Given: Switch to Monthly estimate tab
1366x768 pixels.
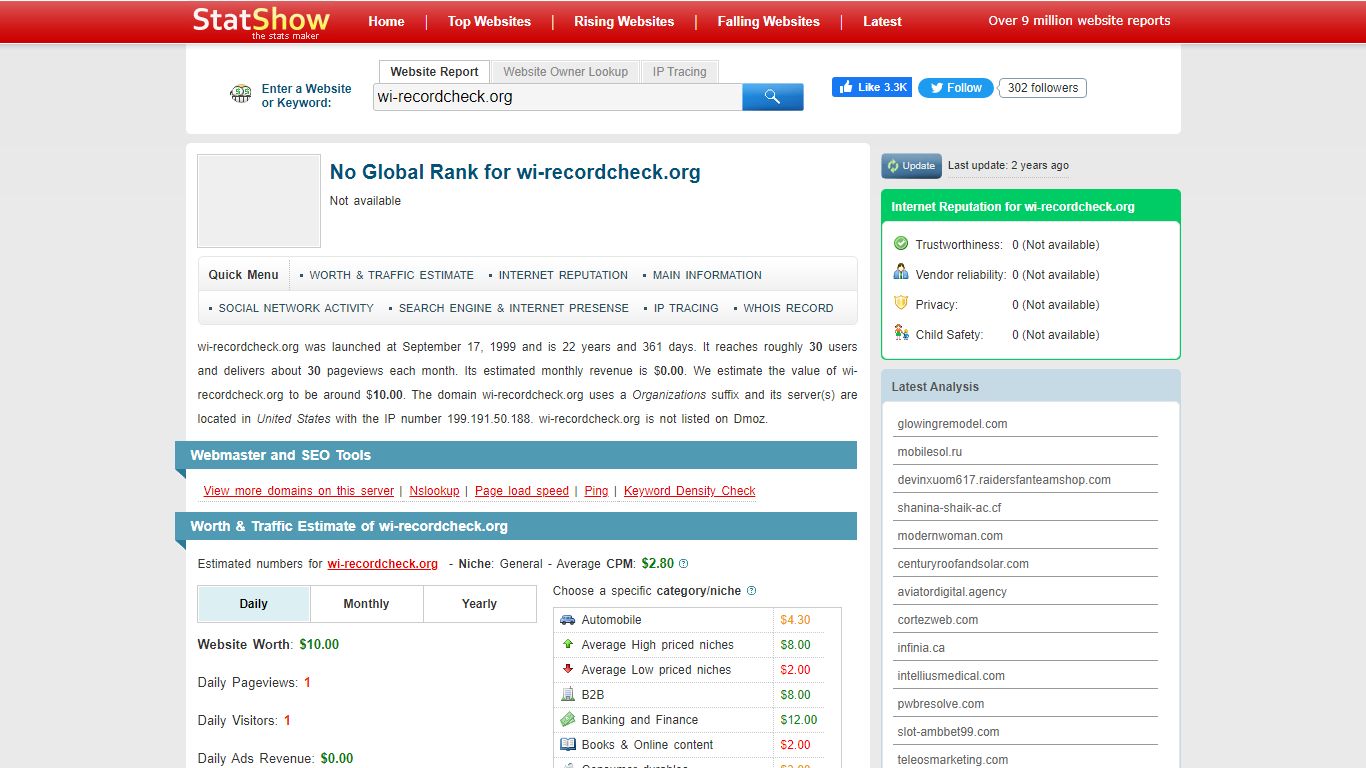Looking at the screenshot, I should click(x=367, y=604).
